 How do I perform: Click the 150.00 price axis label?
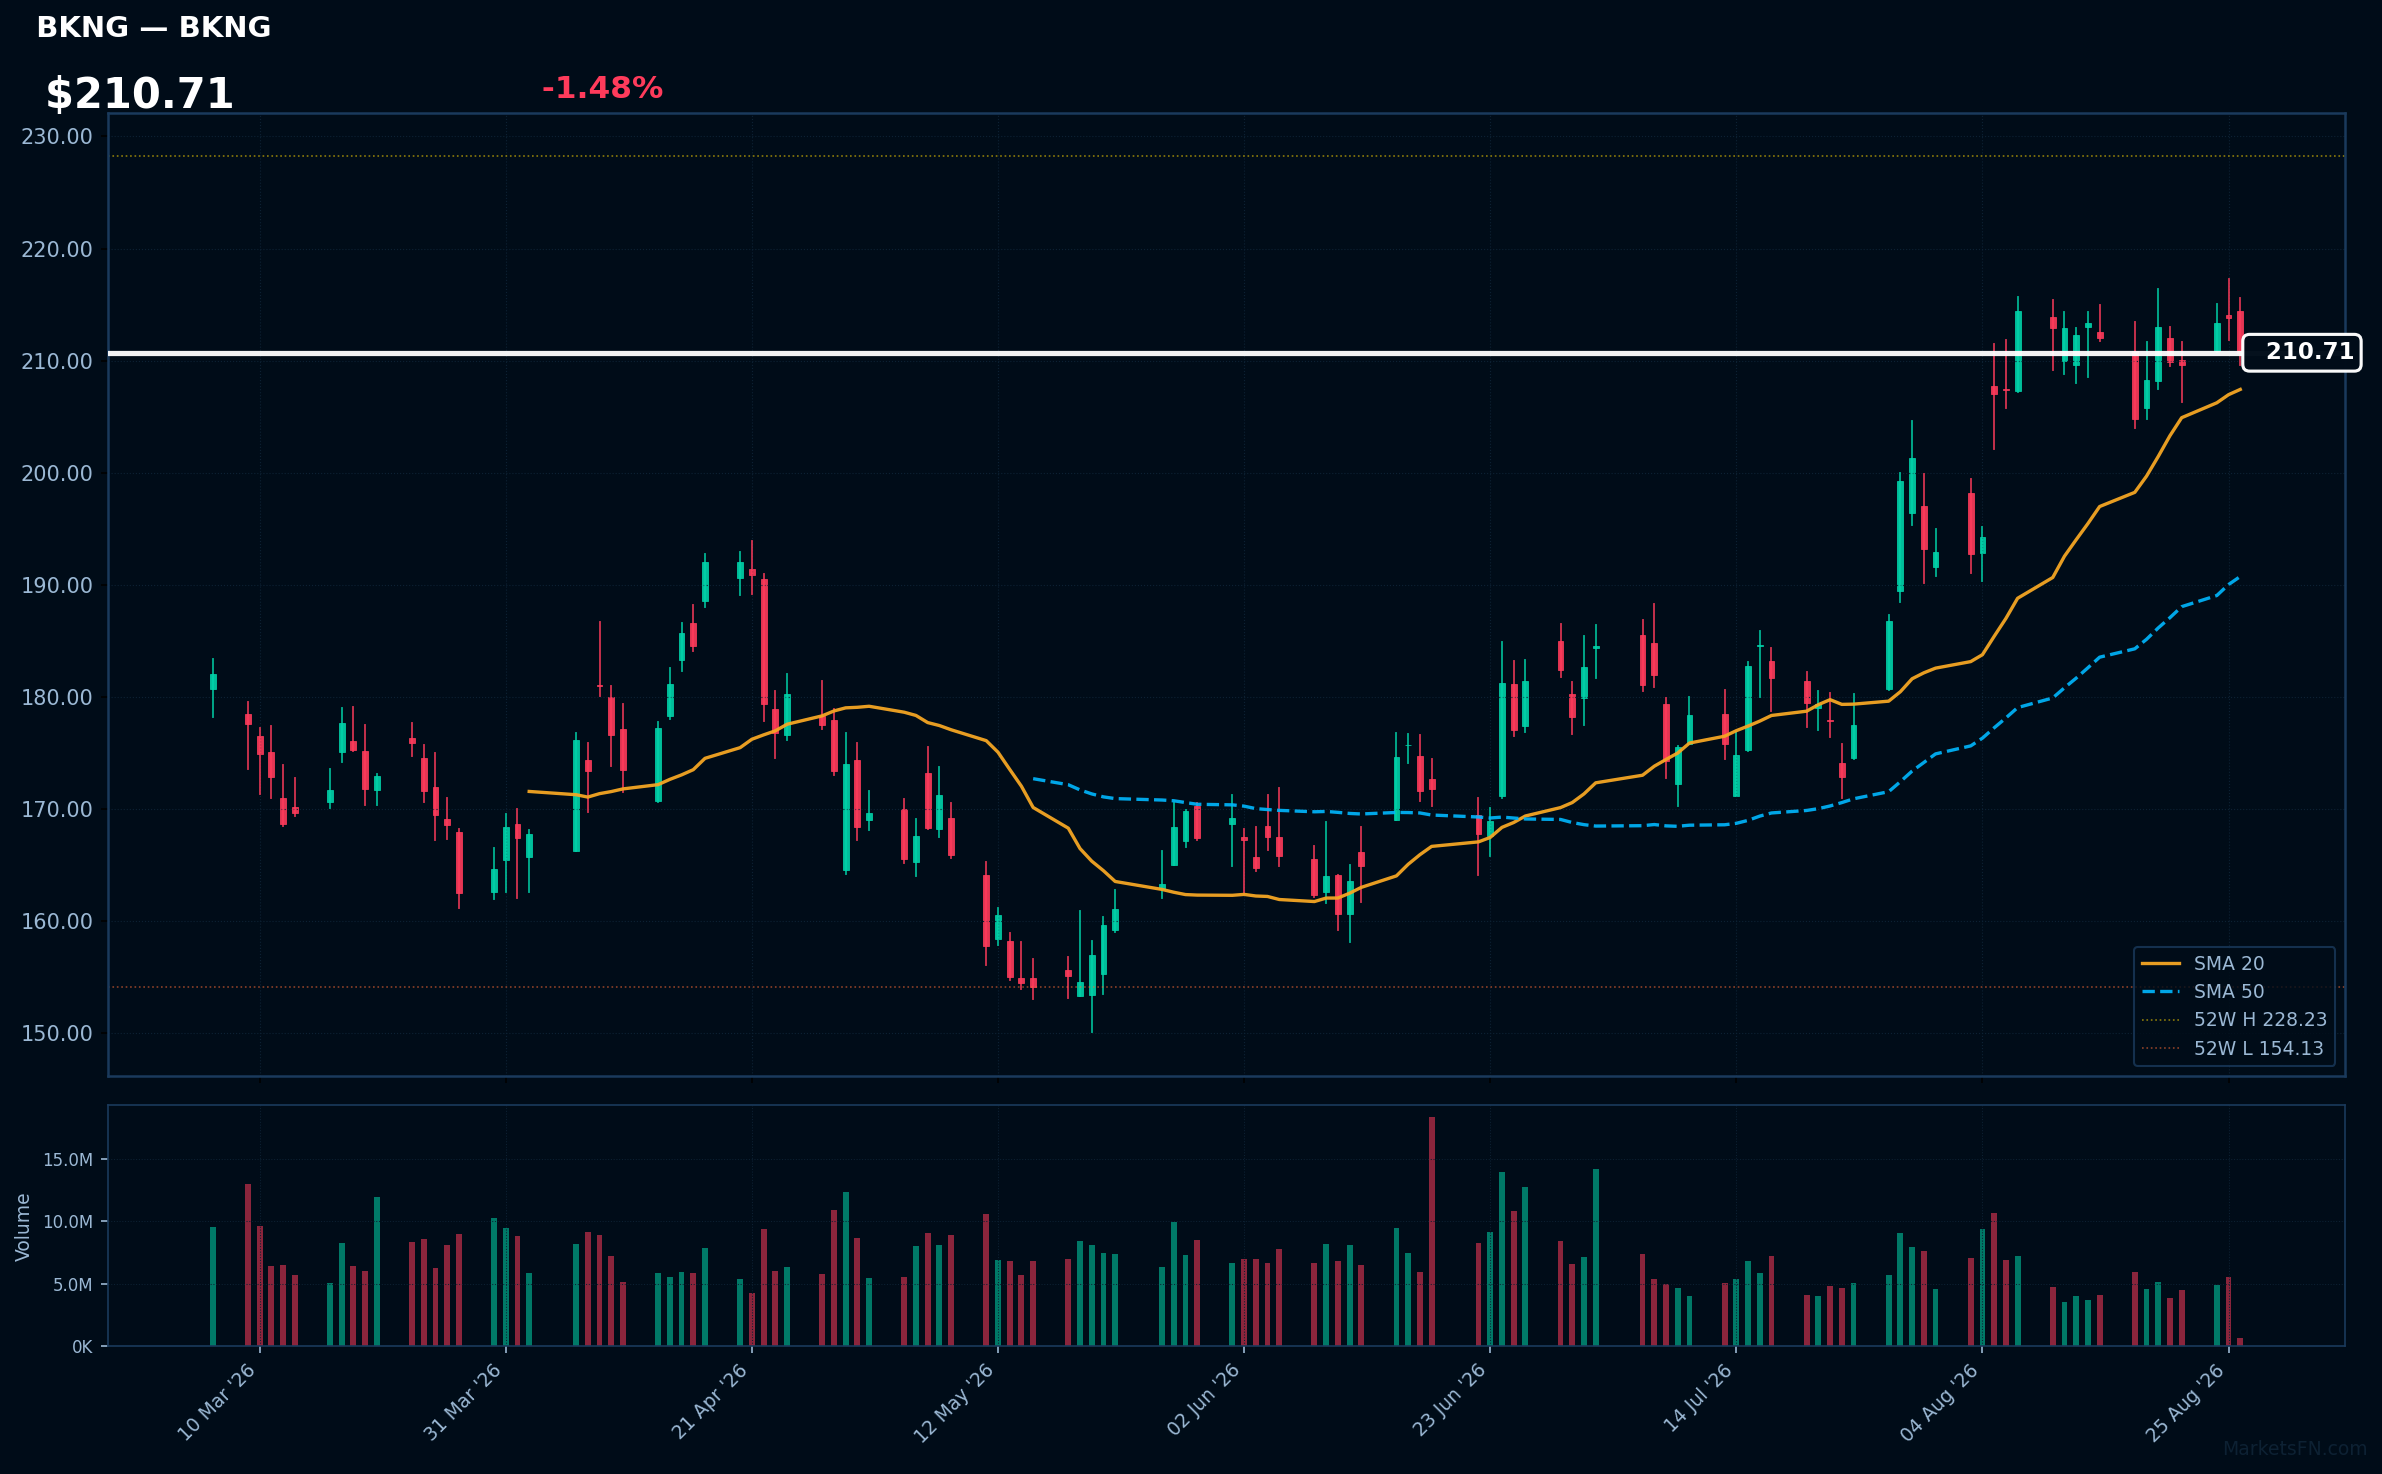tap(57, 1033)
